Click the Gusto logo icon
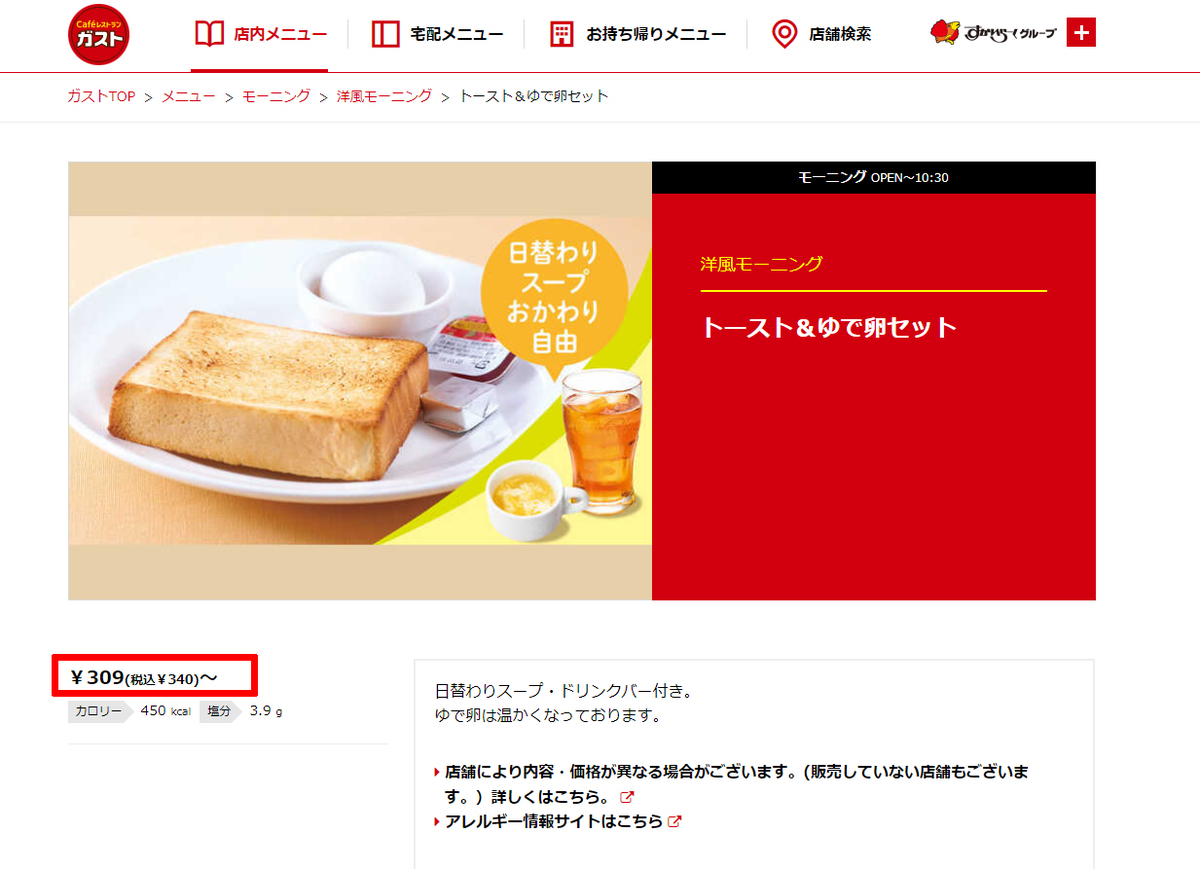 [x=98, y=34]
